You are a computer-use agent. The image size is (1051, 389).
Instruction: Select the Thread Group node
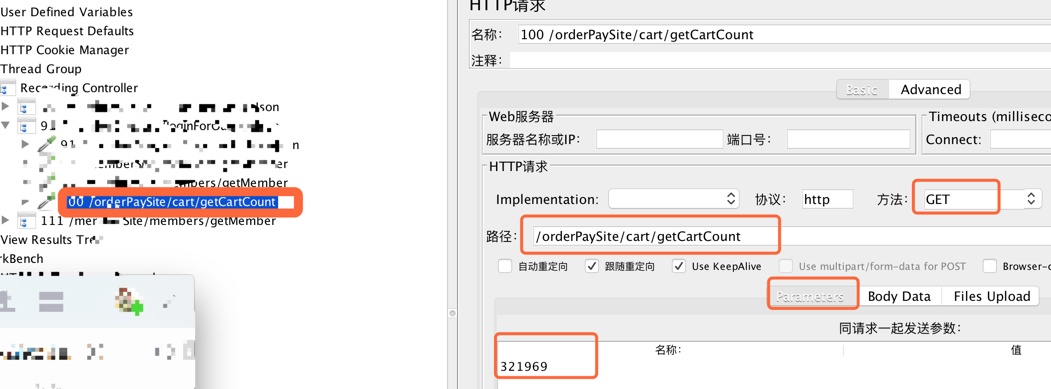click(x=41, y=68)
